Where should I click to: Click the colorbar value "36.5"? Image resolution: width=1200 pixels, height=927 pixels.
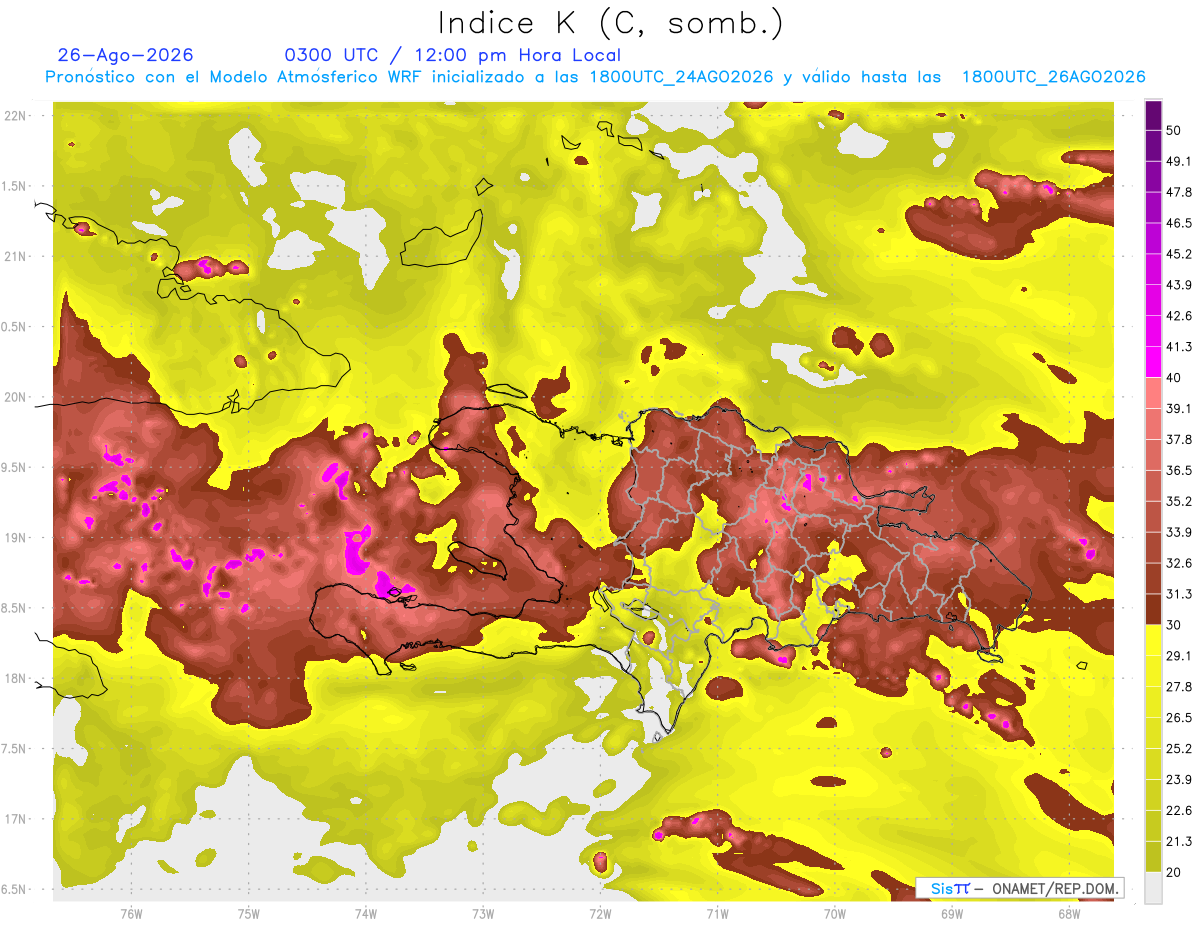tap(1178, 471)
